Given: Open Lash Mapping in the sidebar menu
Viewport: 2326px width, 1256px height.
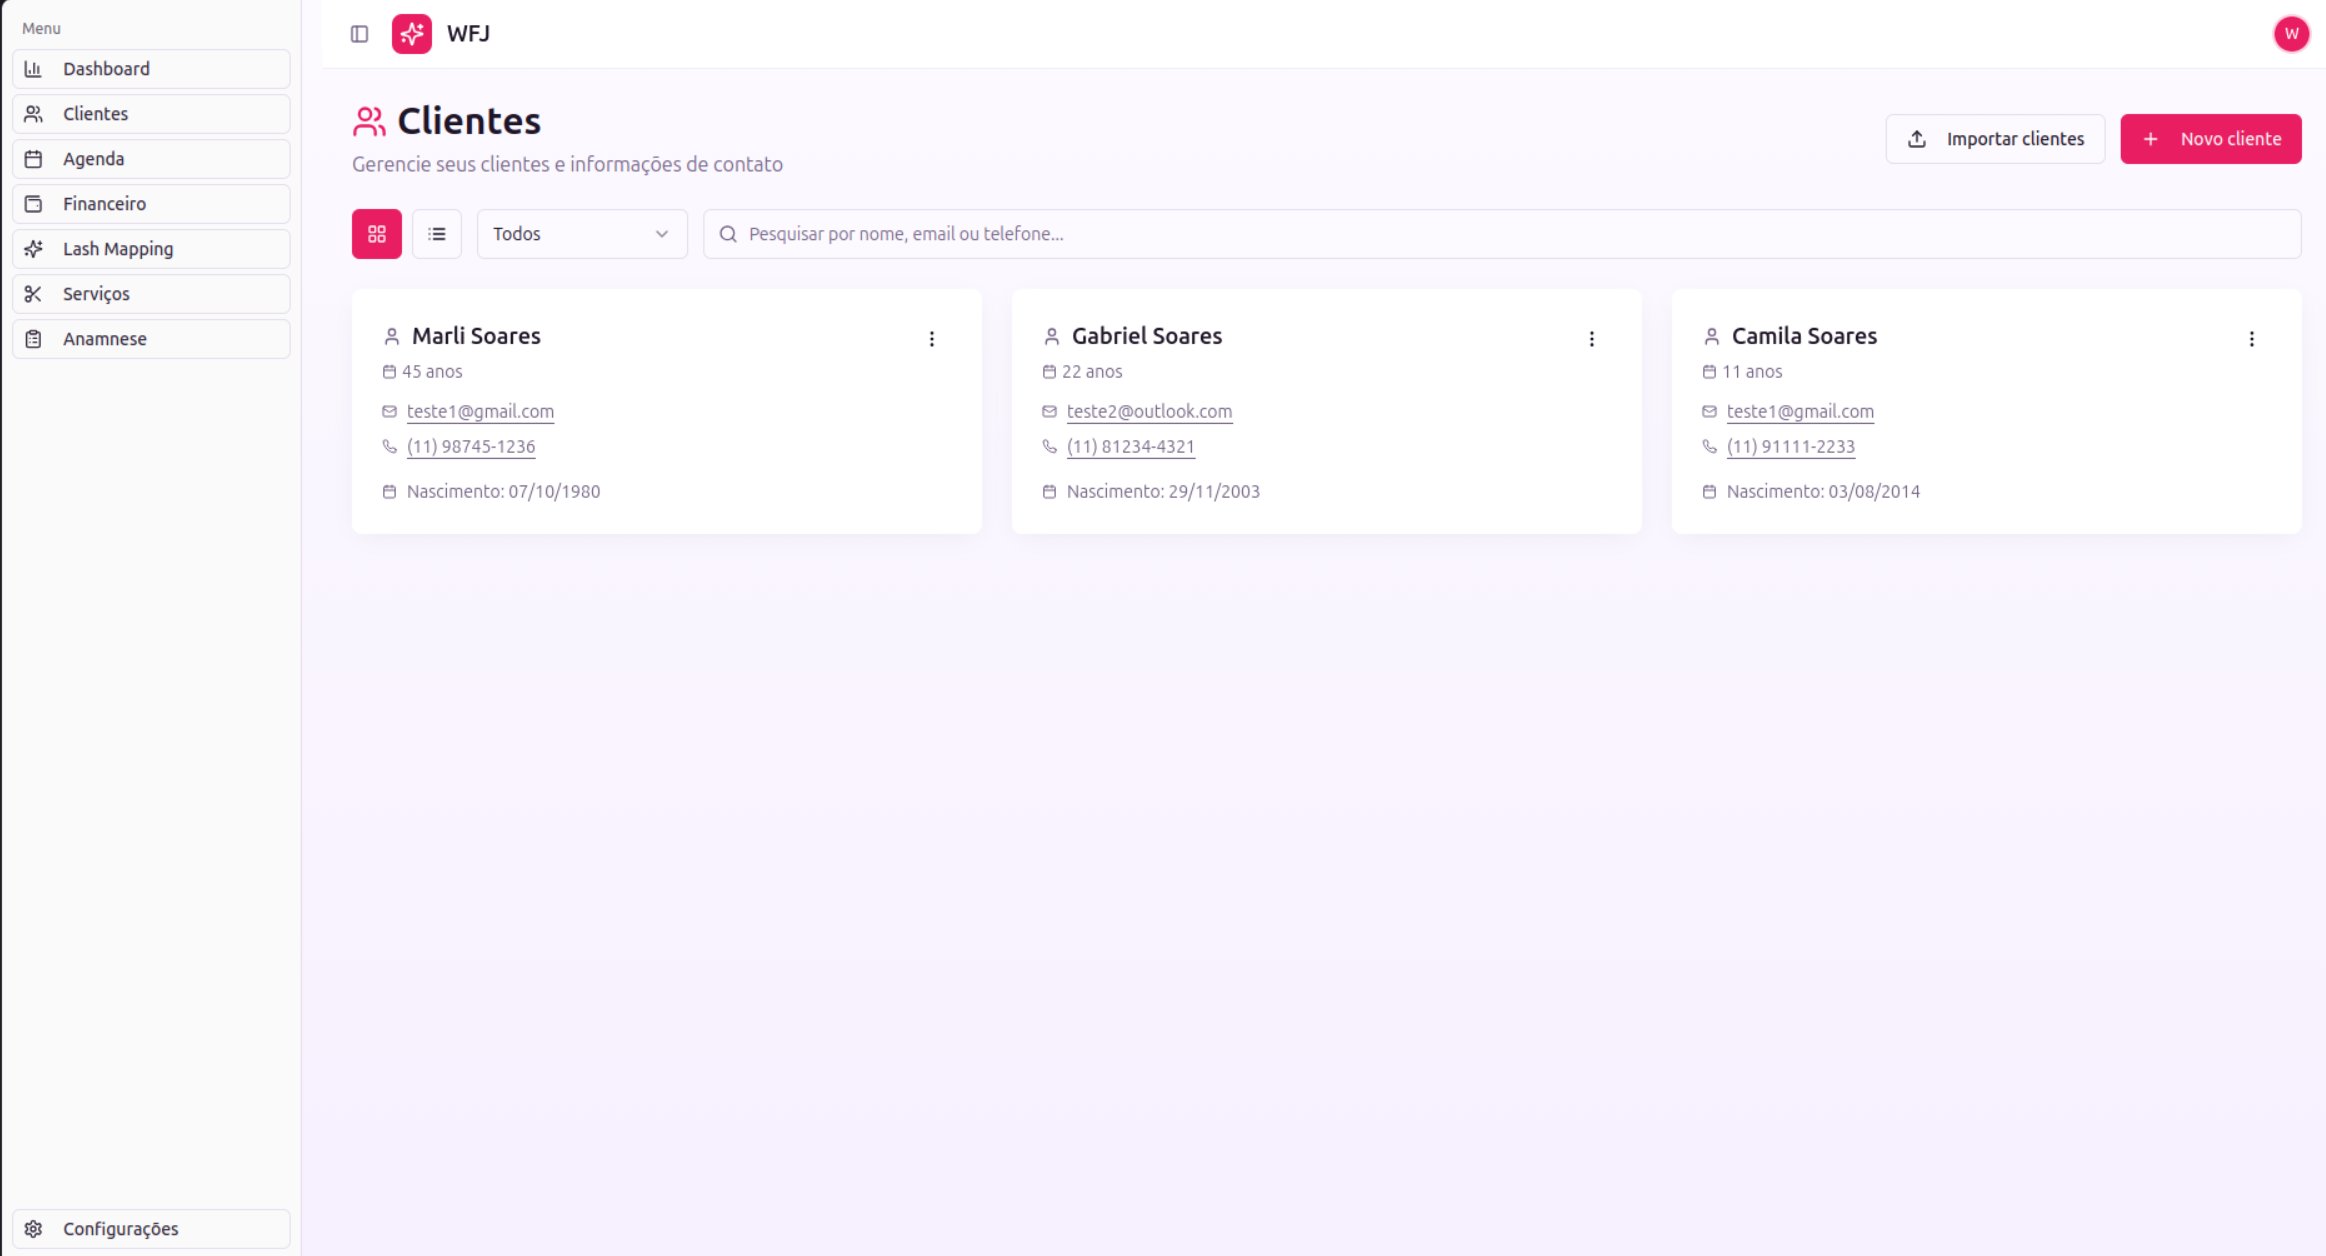Looking at the screenshot, I should (151, 249).
